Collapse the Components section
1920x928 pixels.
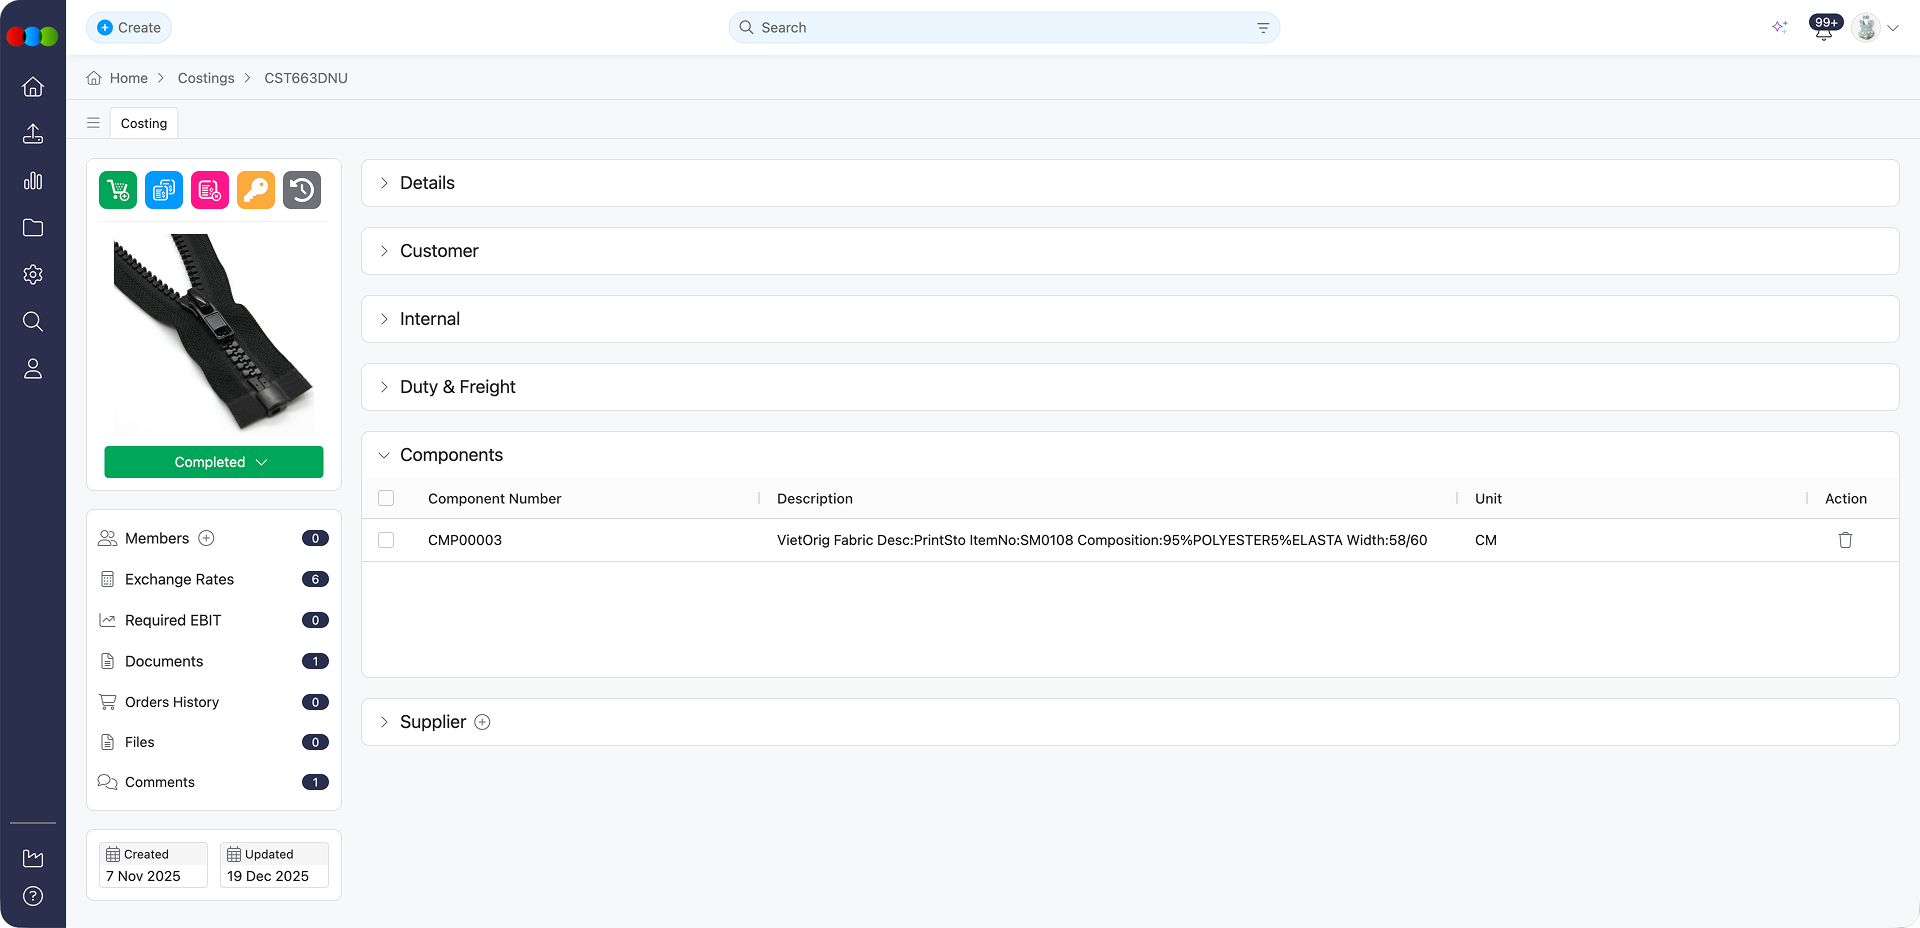[451, 455]
